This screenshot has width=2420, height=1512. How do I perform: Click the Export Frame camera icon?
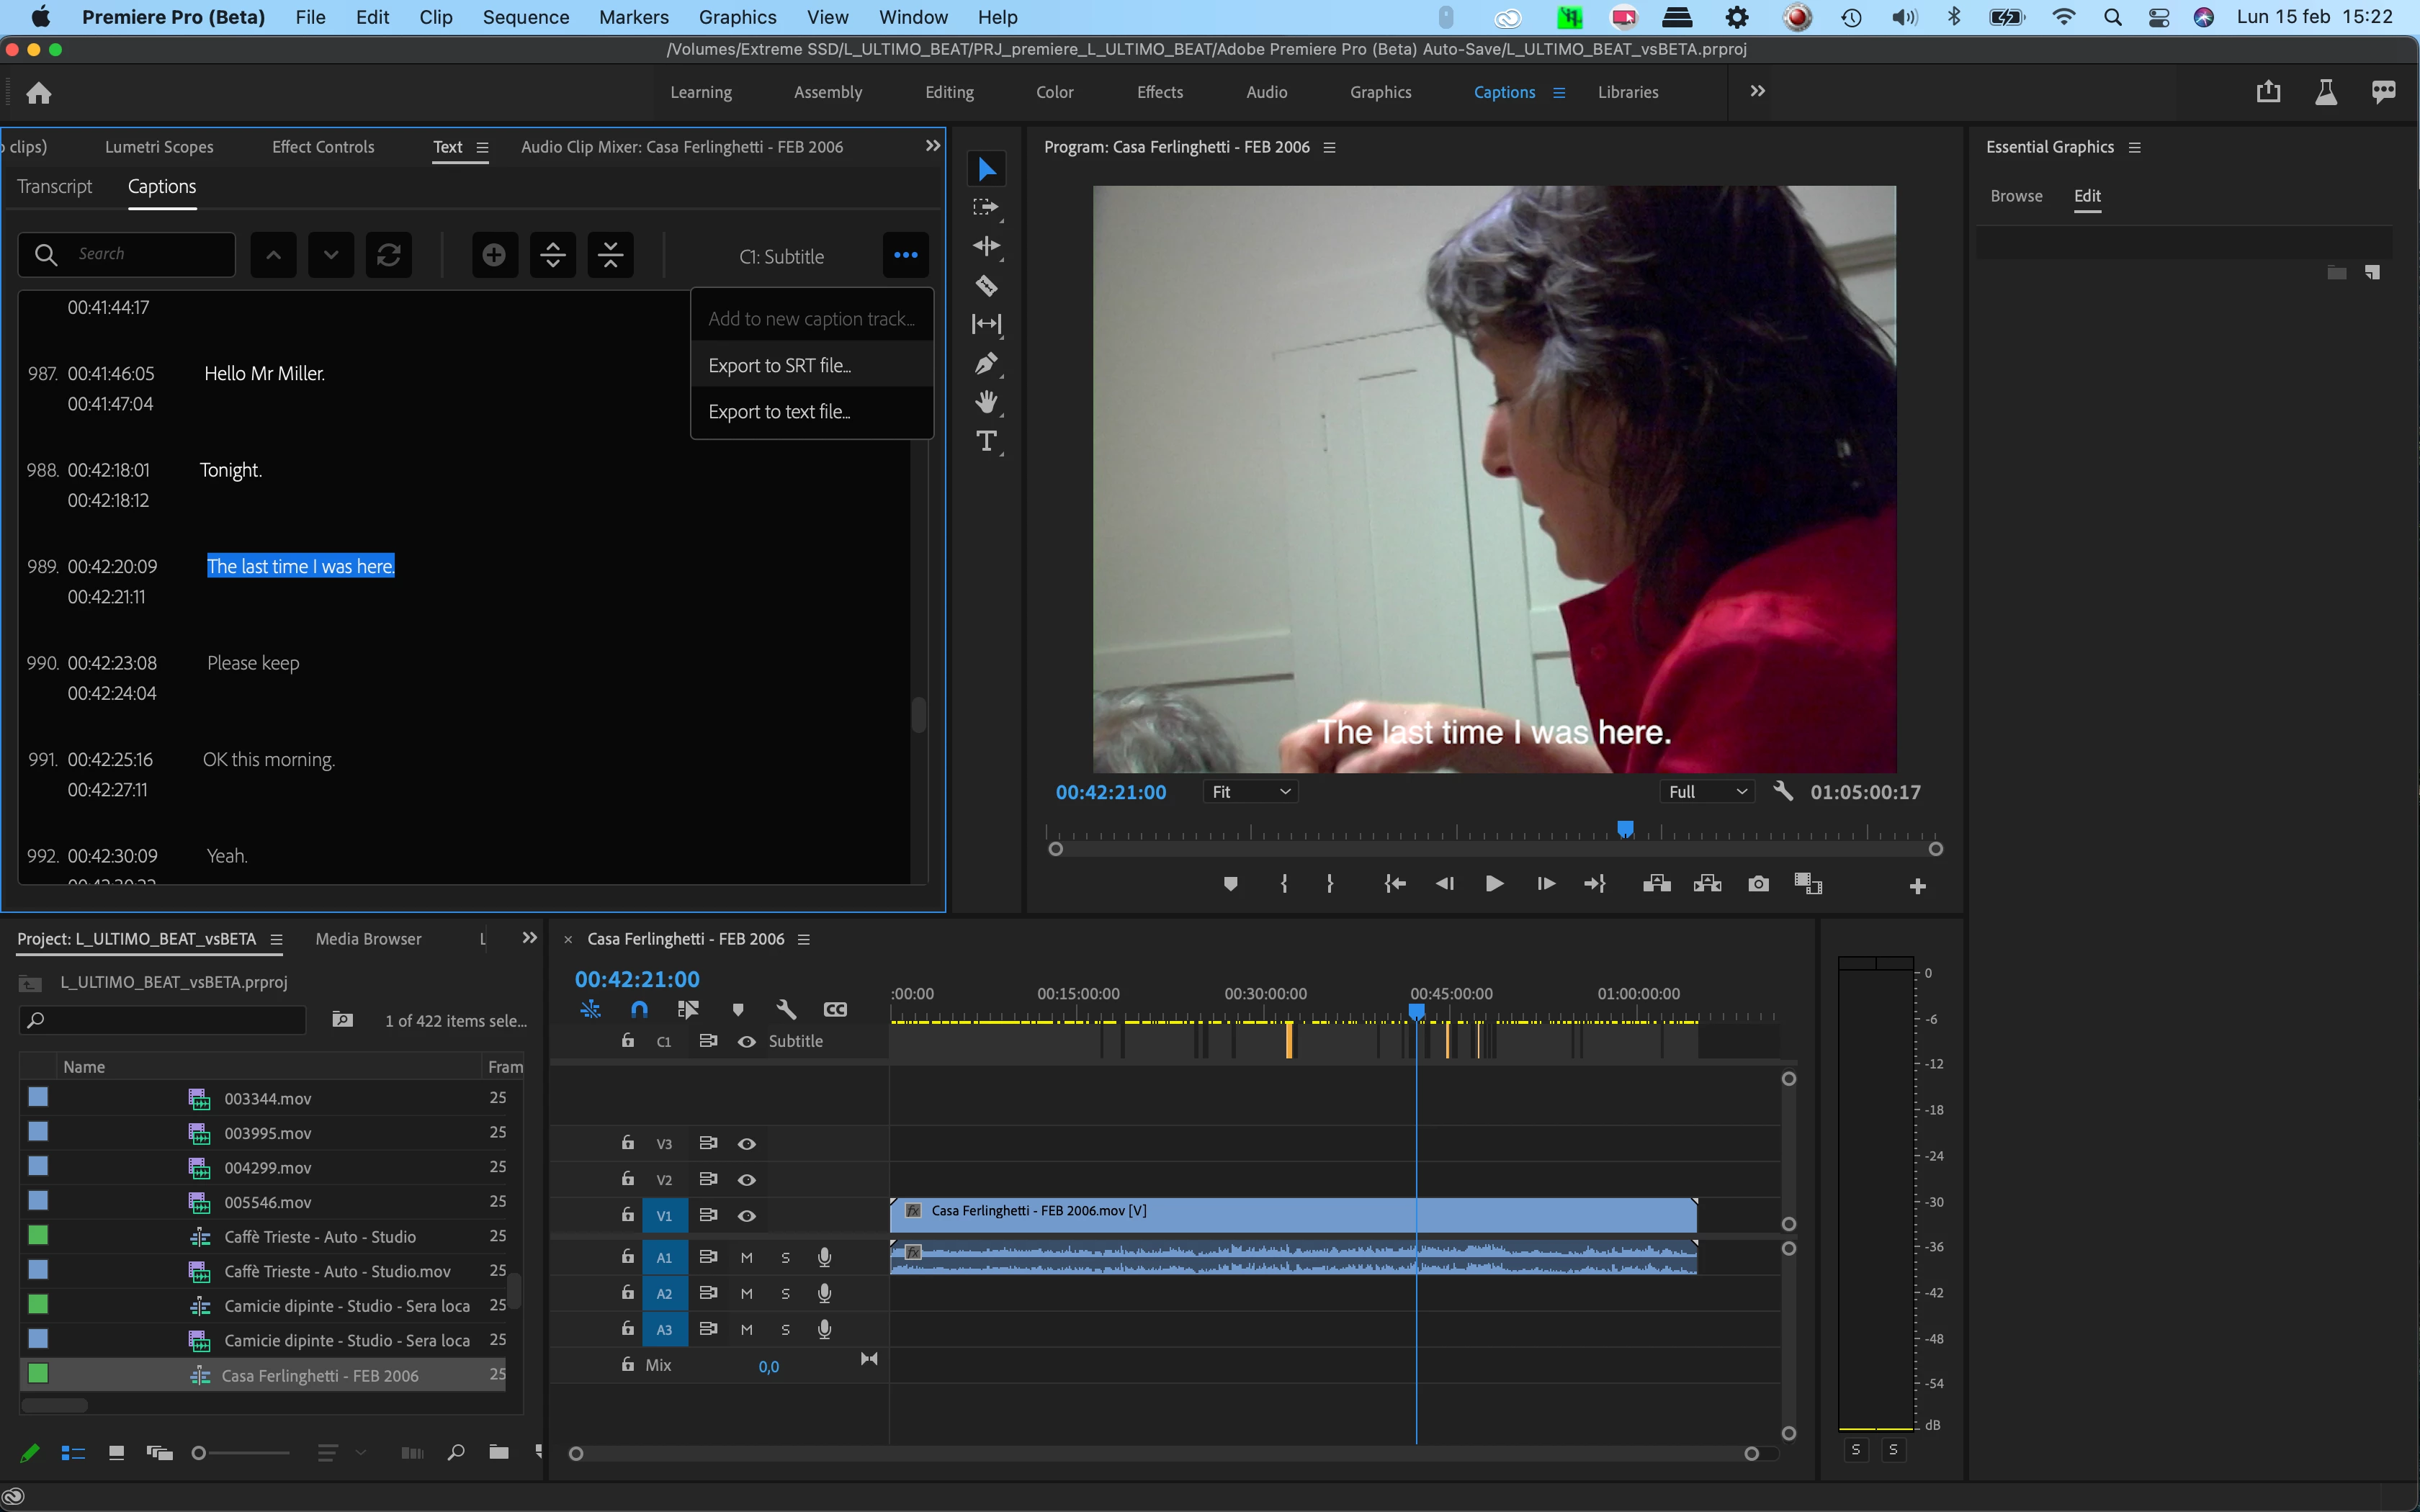click(1758, 884)
